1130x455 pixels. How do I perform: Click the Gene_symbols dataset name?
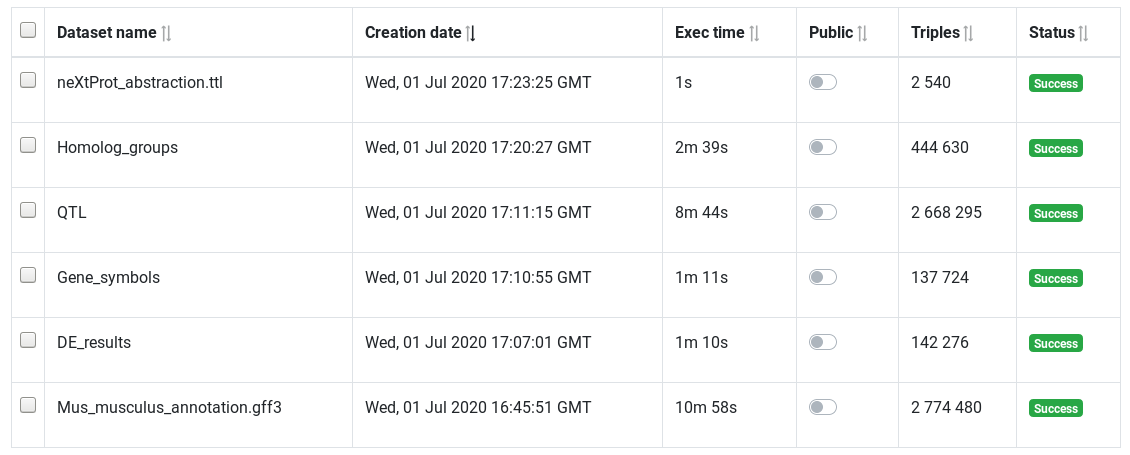pos(108,278)
